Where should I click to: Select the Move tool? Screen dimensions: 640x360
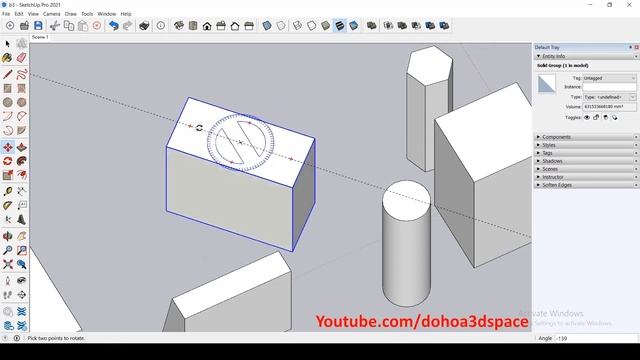click(x=7, y=147)
